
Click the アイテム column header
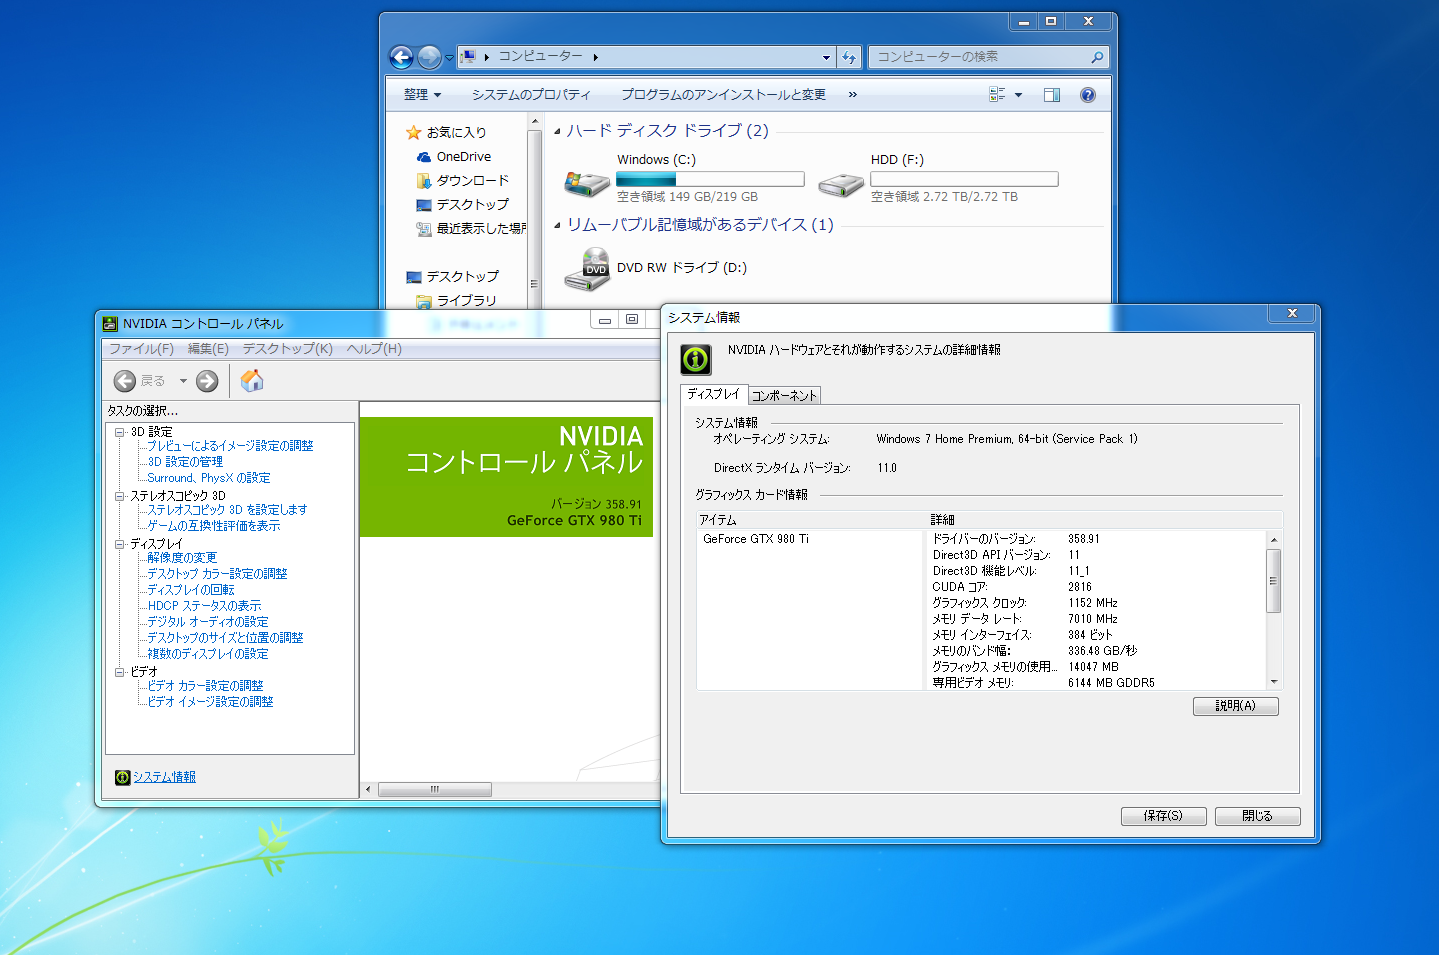(811, 520)
